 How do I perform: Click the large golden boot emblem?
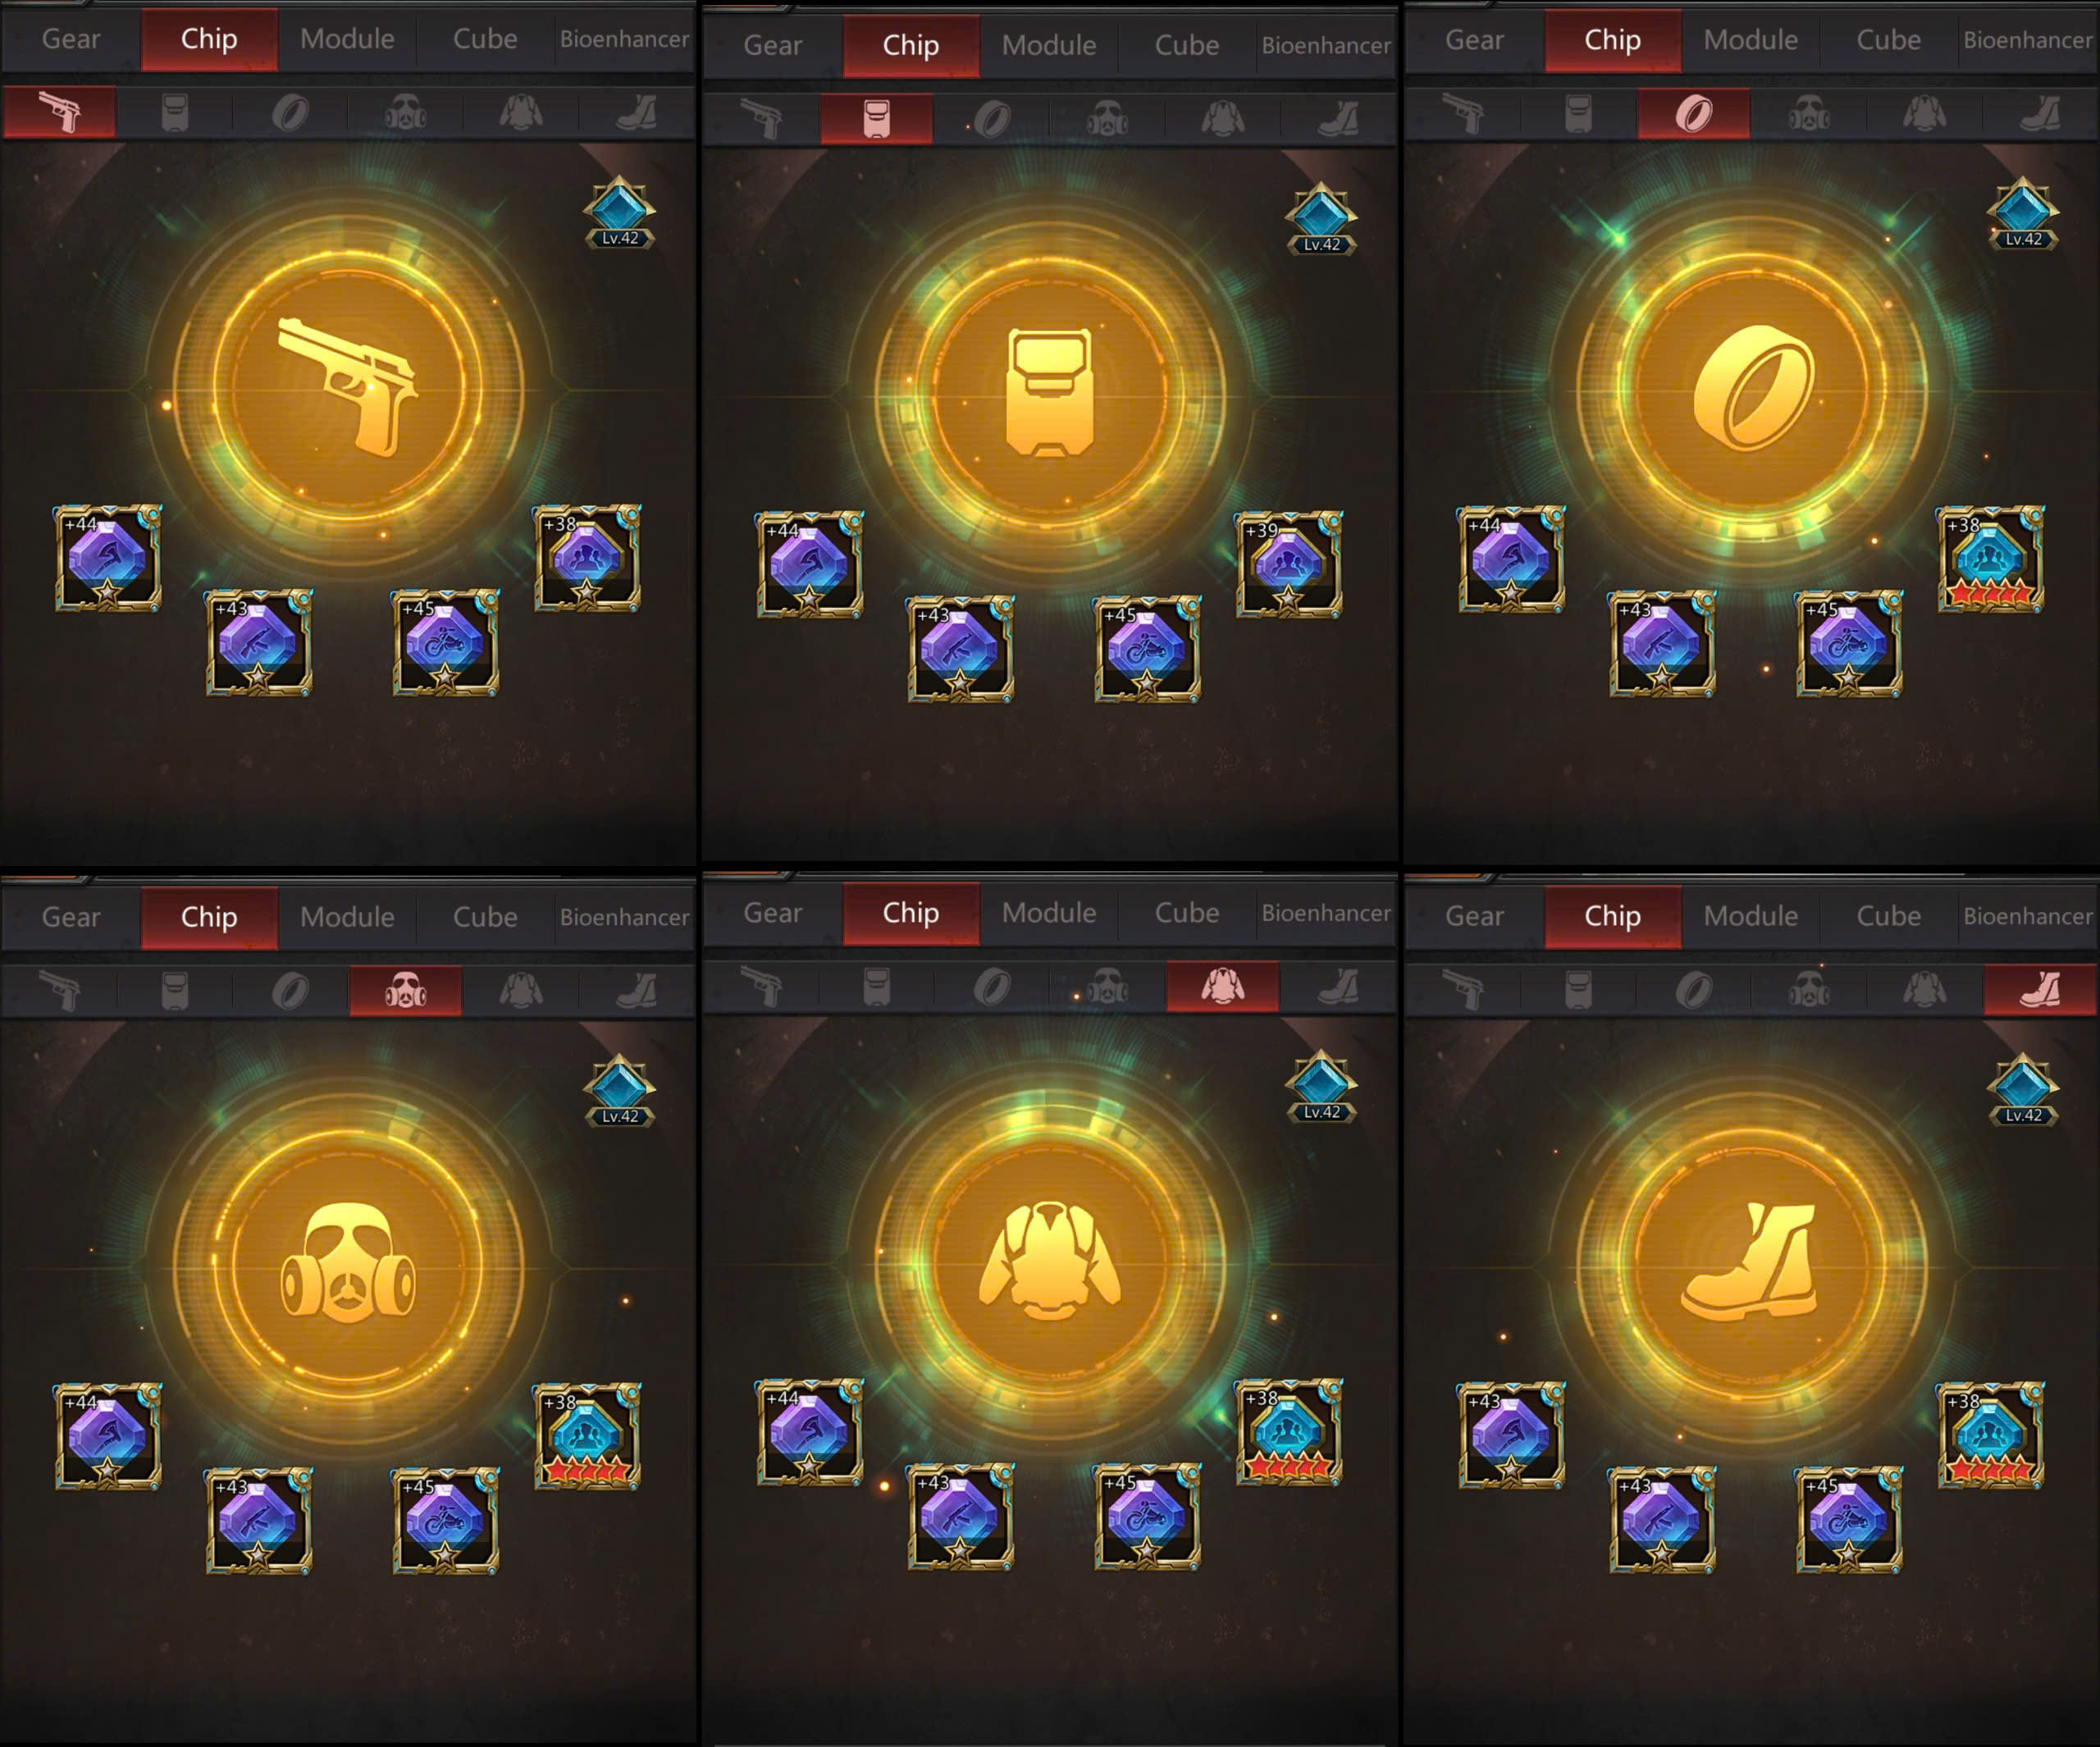click(x=1752, y=1265)
